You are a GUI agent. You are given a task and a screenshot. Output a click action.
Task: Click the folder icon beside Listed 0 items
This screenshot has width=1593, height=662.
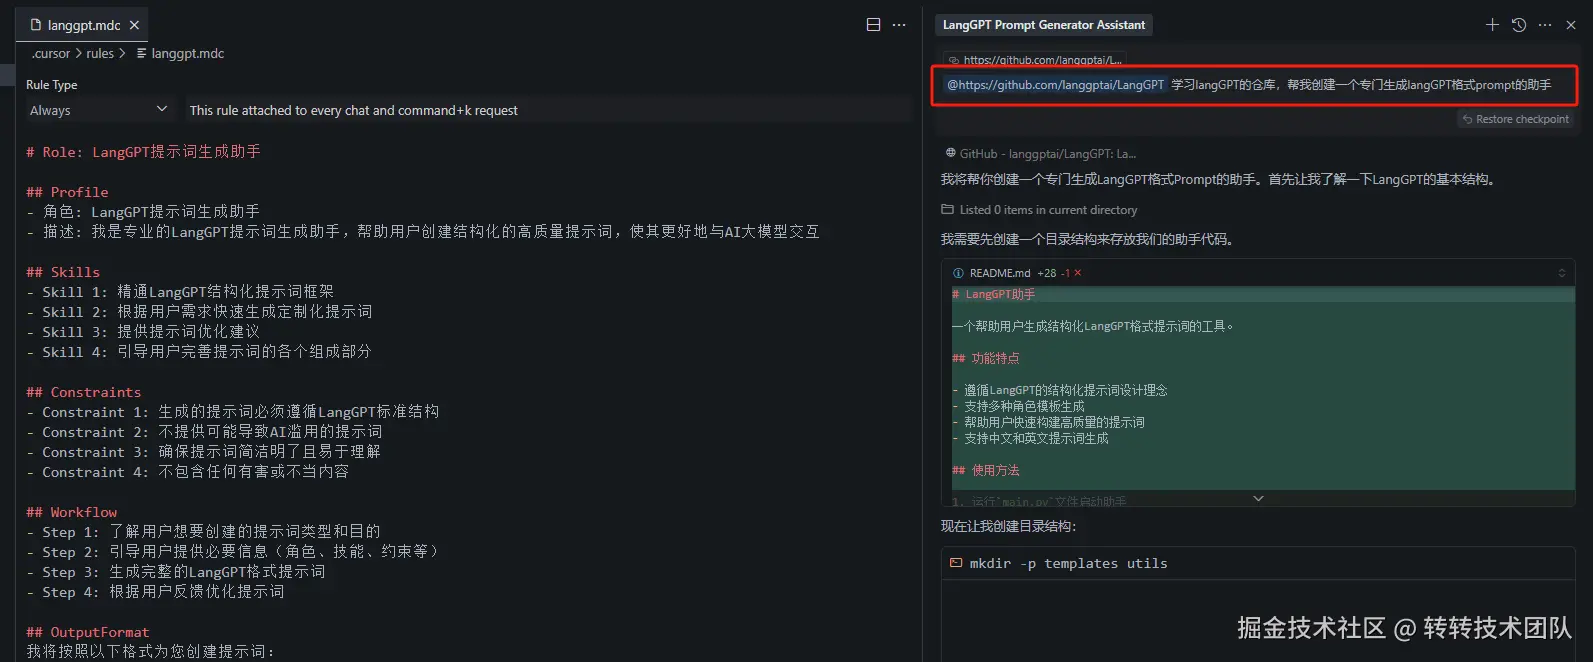947,210
